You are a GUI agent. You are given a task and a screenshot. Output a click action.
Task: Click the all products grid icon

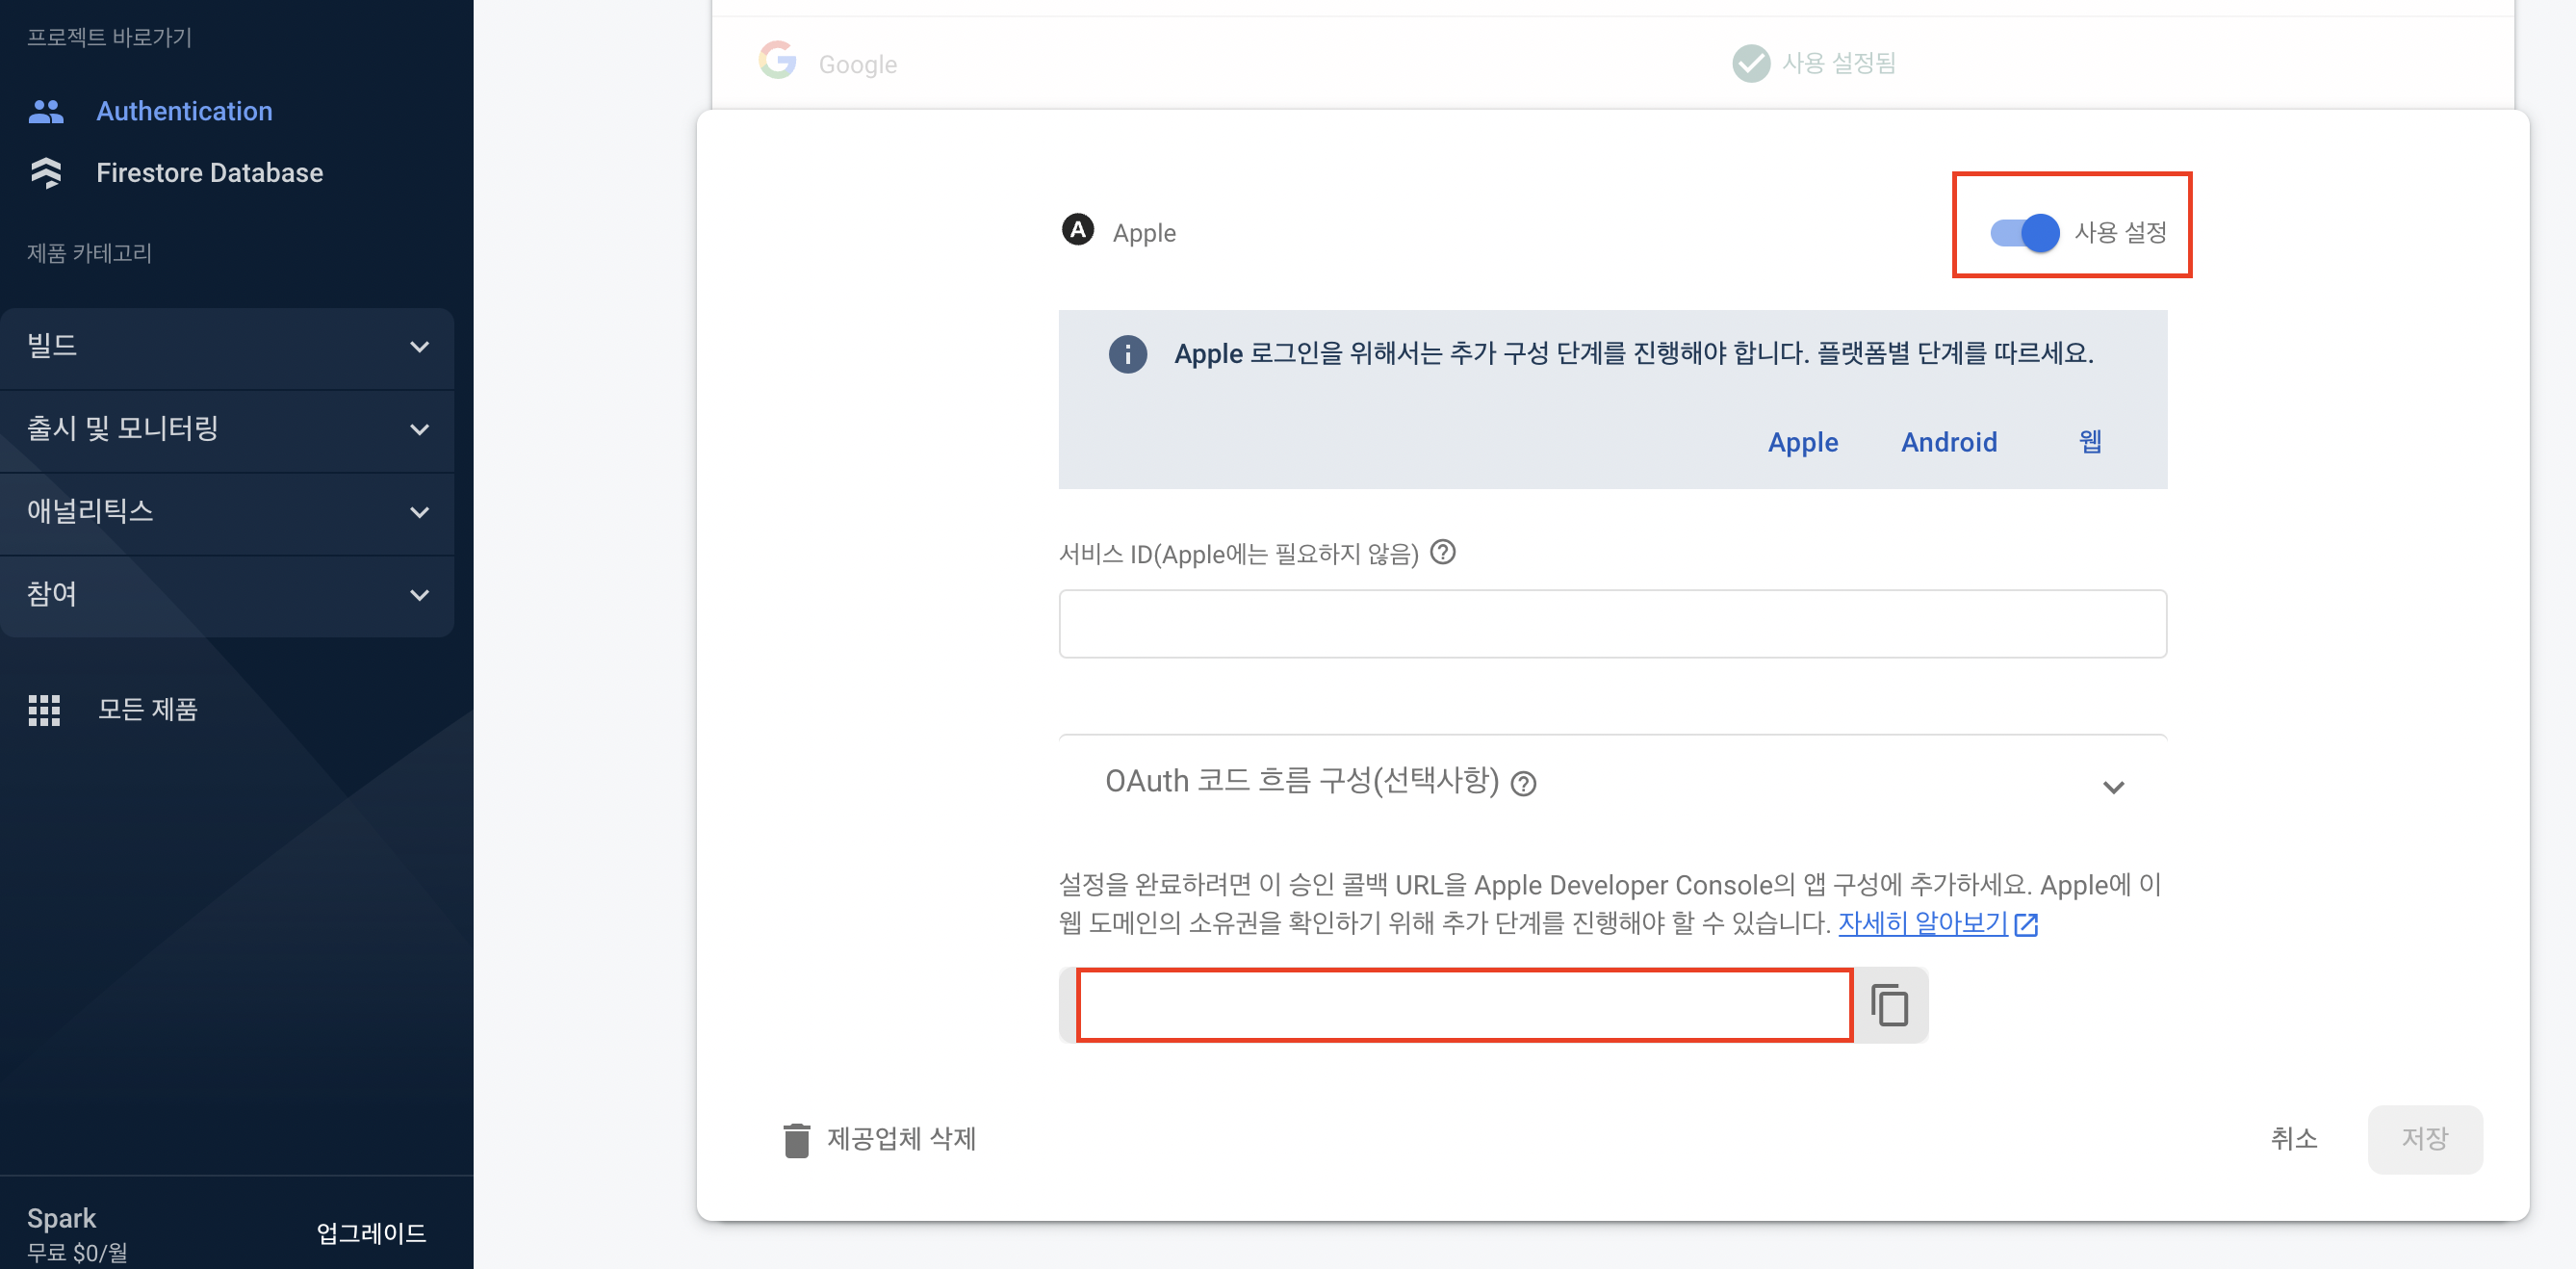click(x=44, y=710)
